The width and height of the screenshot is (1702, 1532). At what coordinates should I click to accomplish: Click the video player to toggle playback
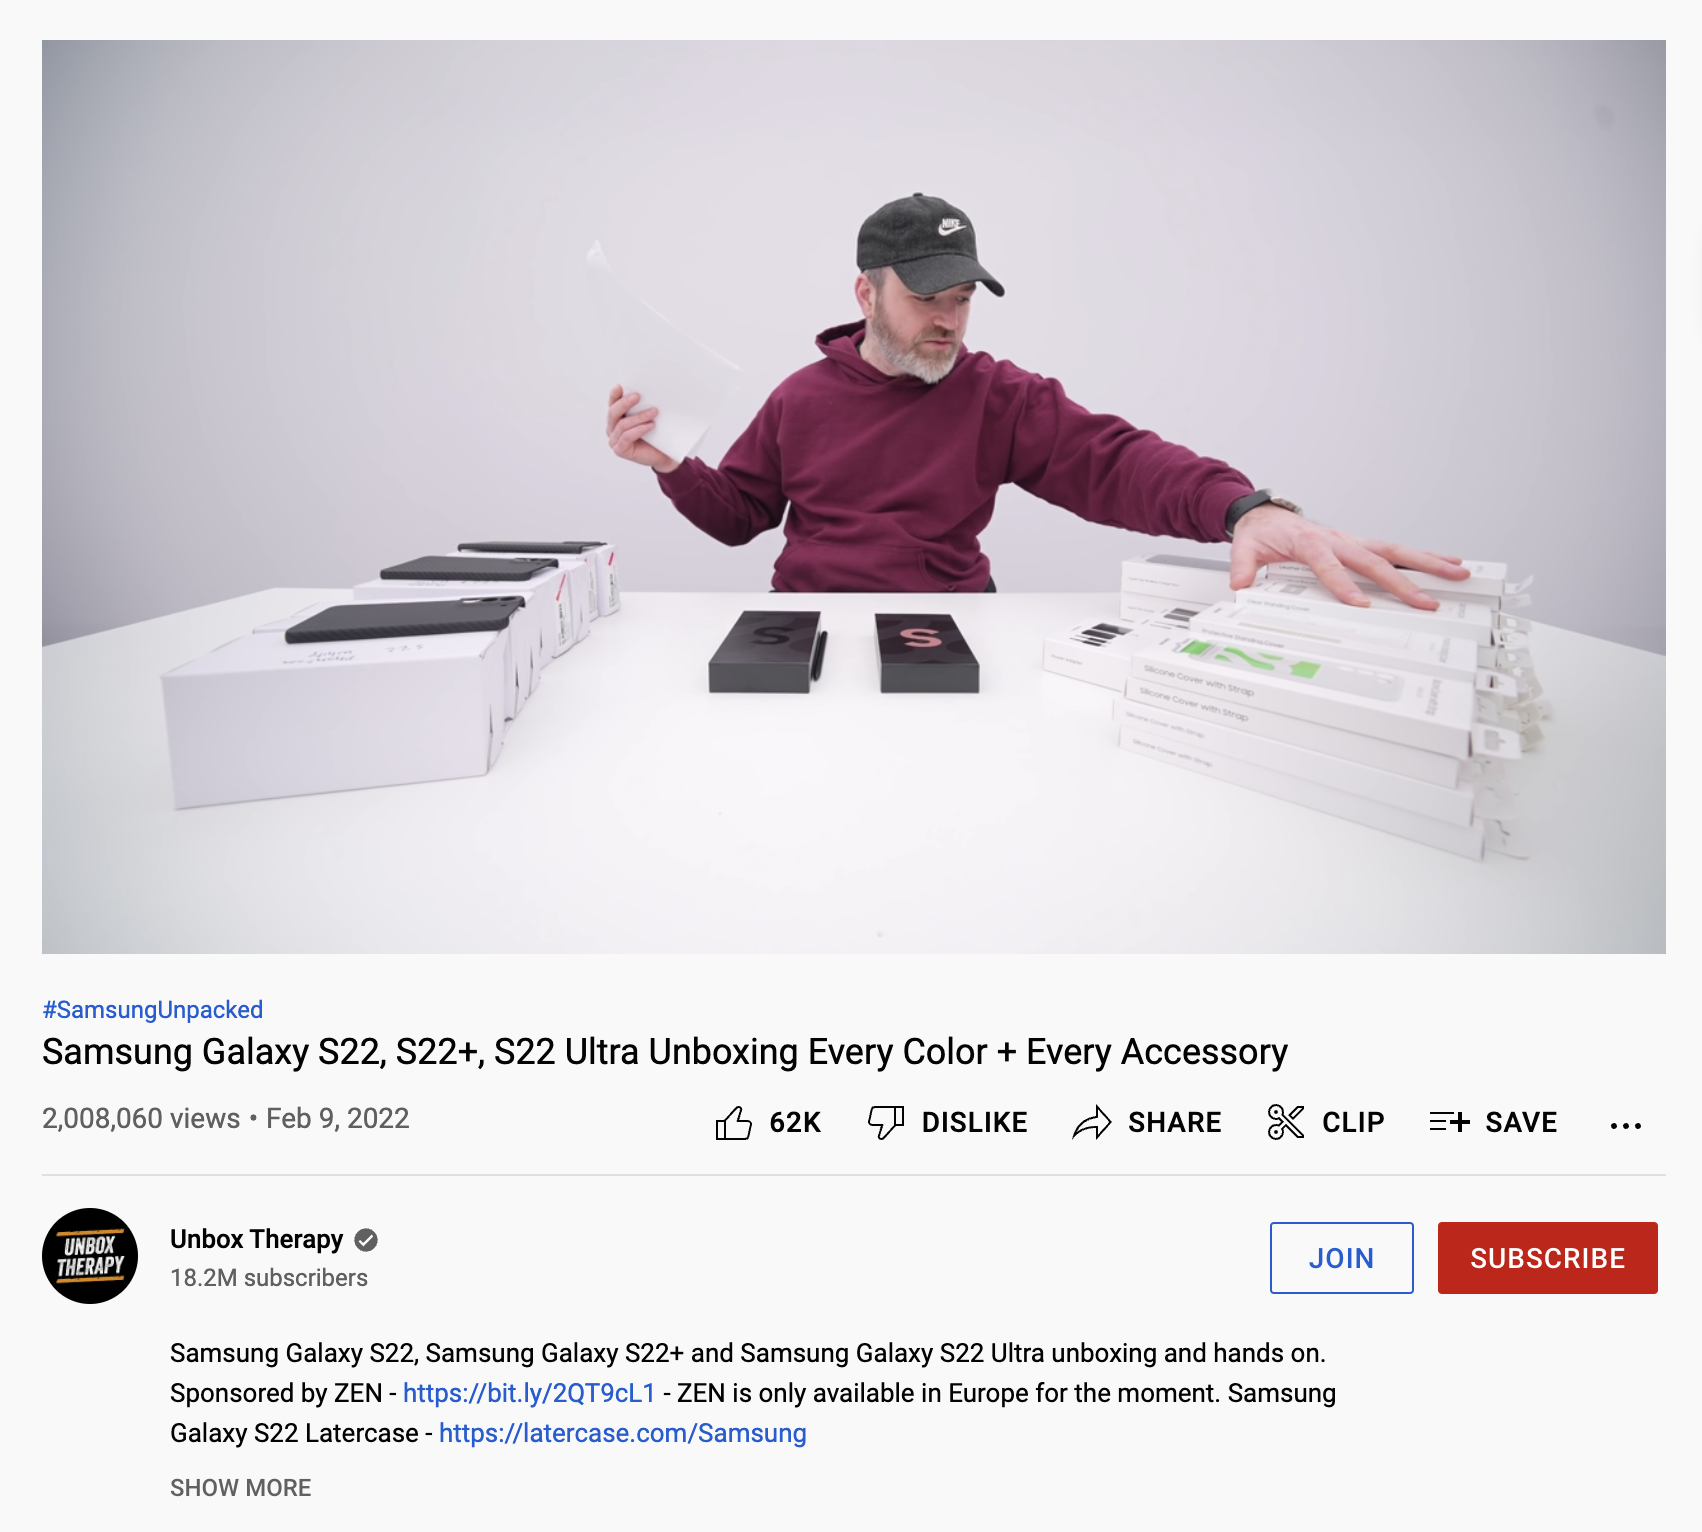pos(854,497)
